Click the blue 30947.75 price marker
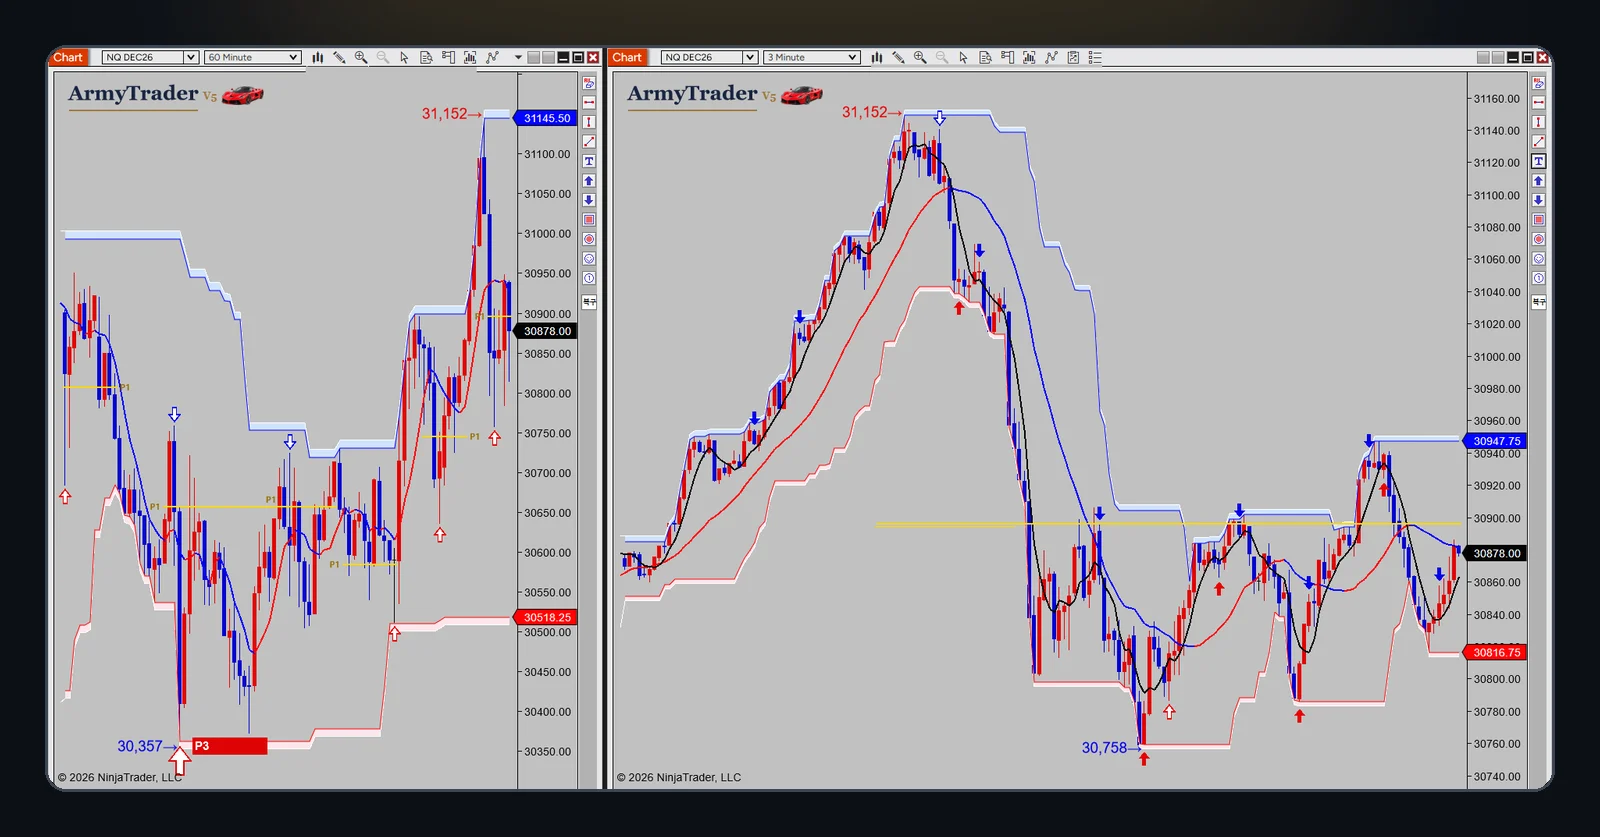 coord(1494,441)
